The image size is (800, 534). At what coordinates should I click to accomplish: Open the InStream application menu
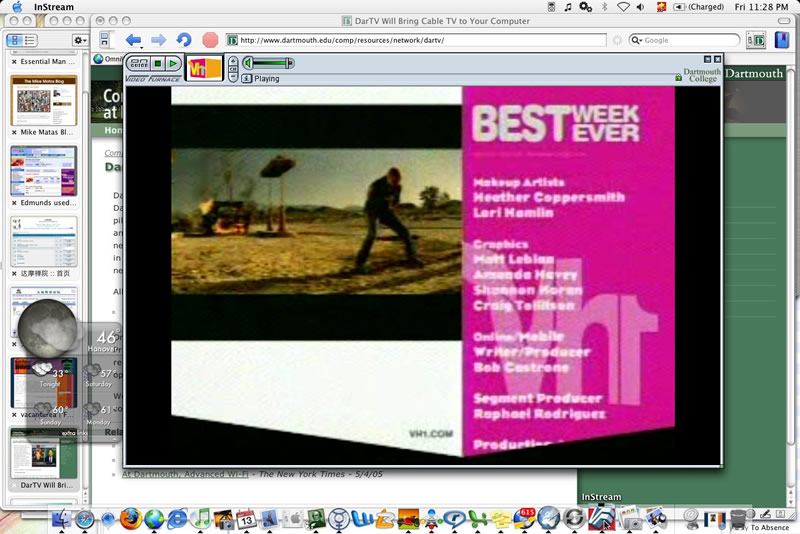(54, 7)
